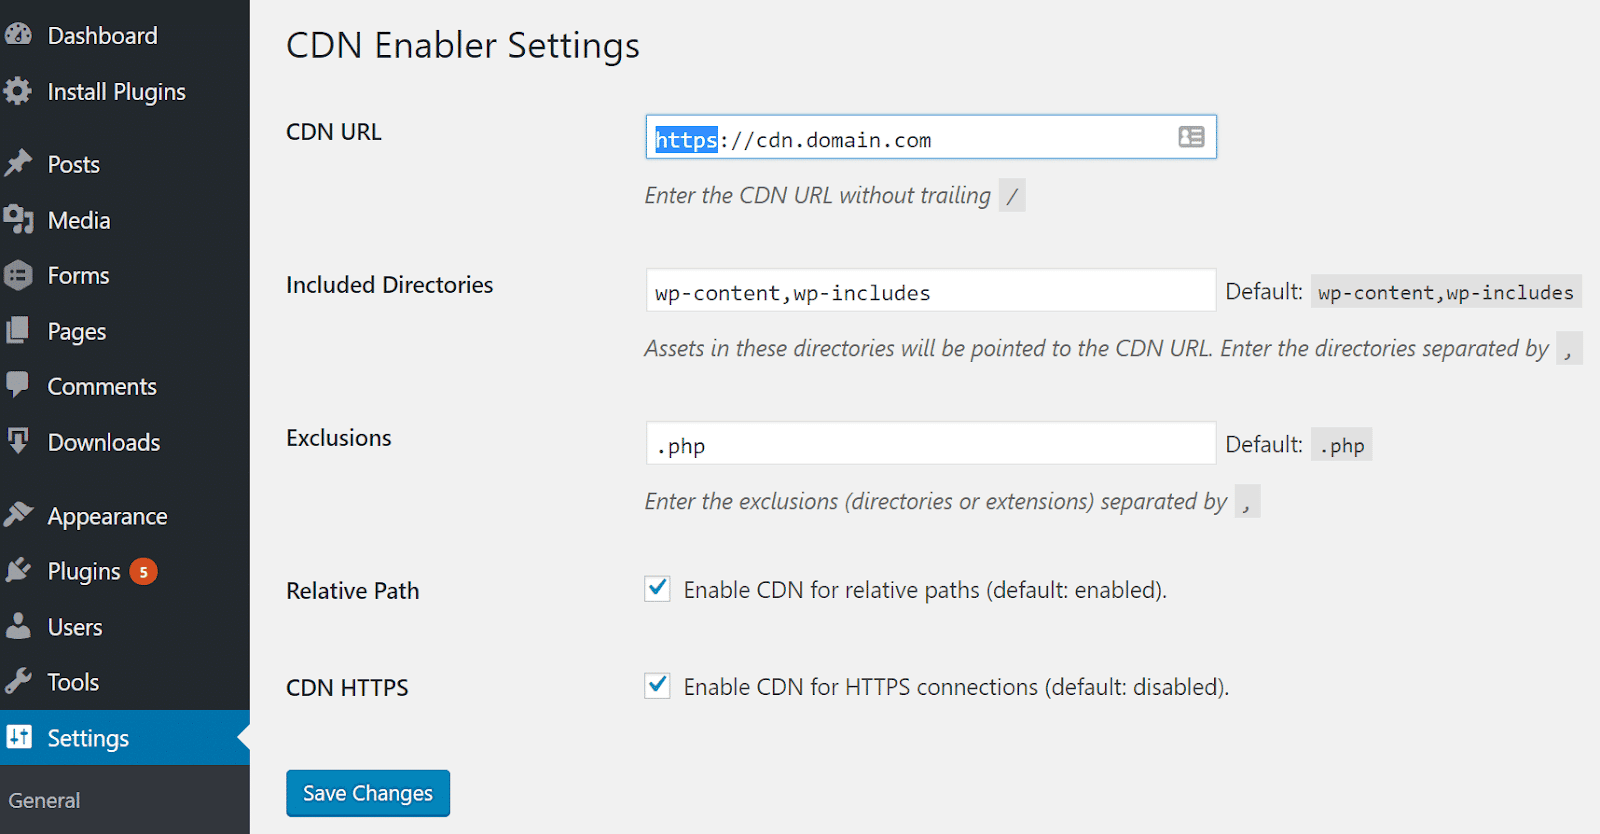Select the Downloads icon
Screen dimensions: 1600x834
tap(20, 441)
